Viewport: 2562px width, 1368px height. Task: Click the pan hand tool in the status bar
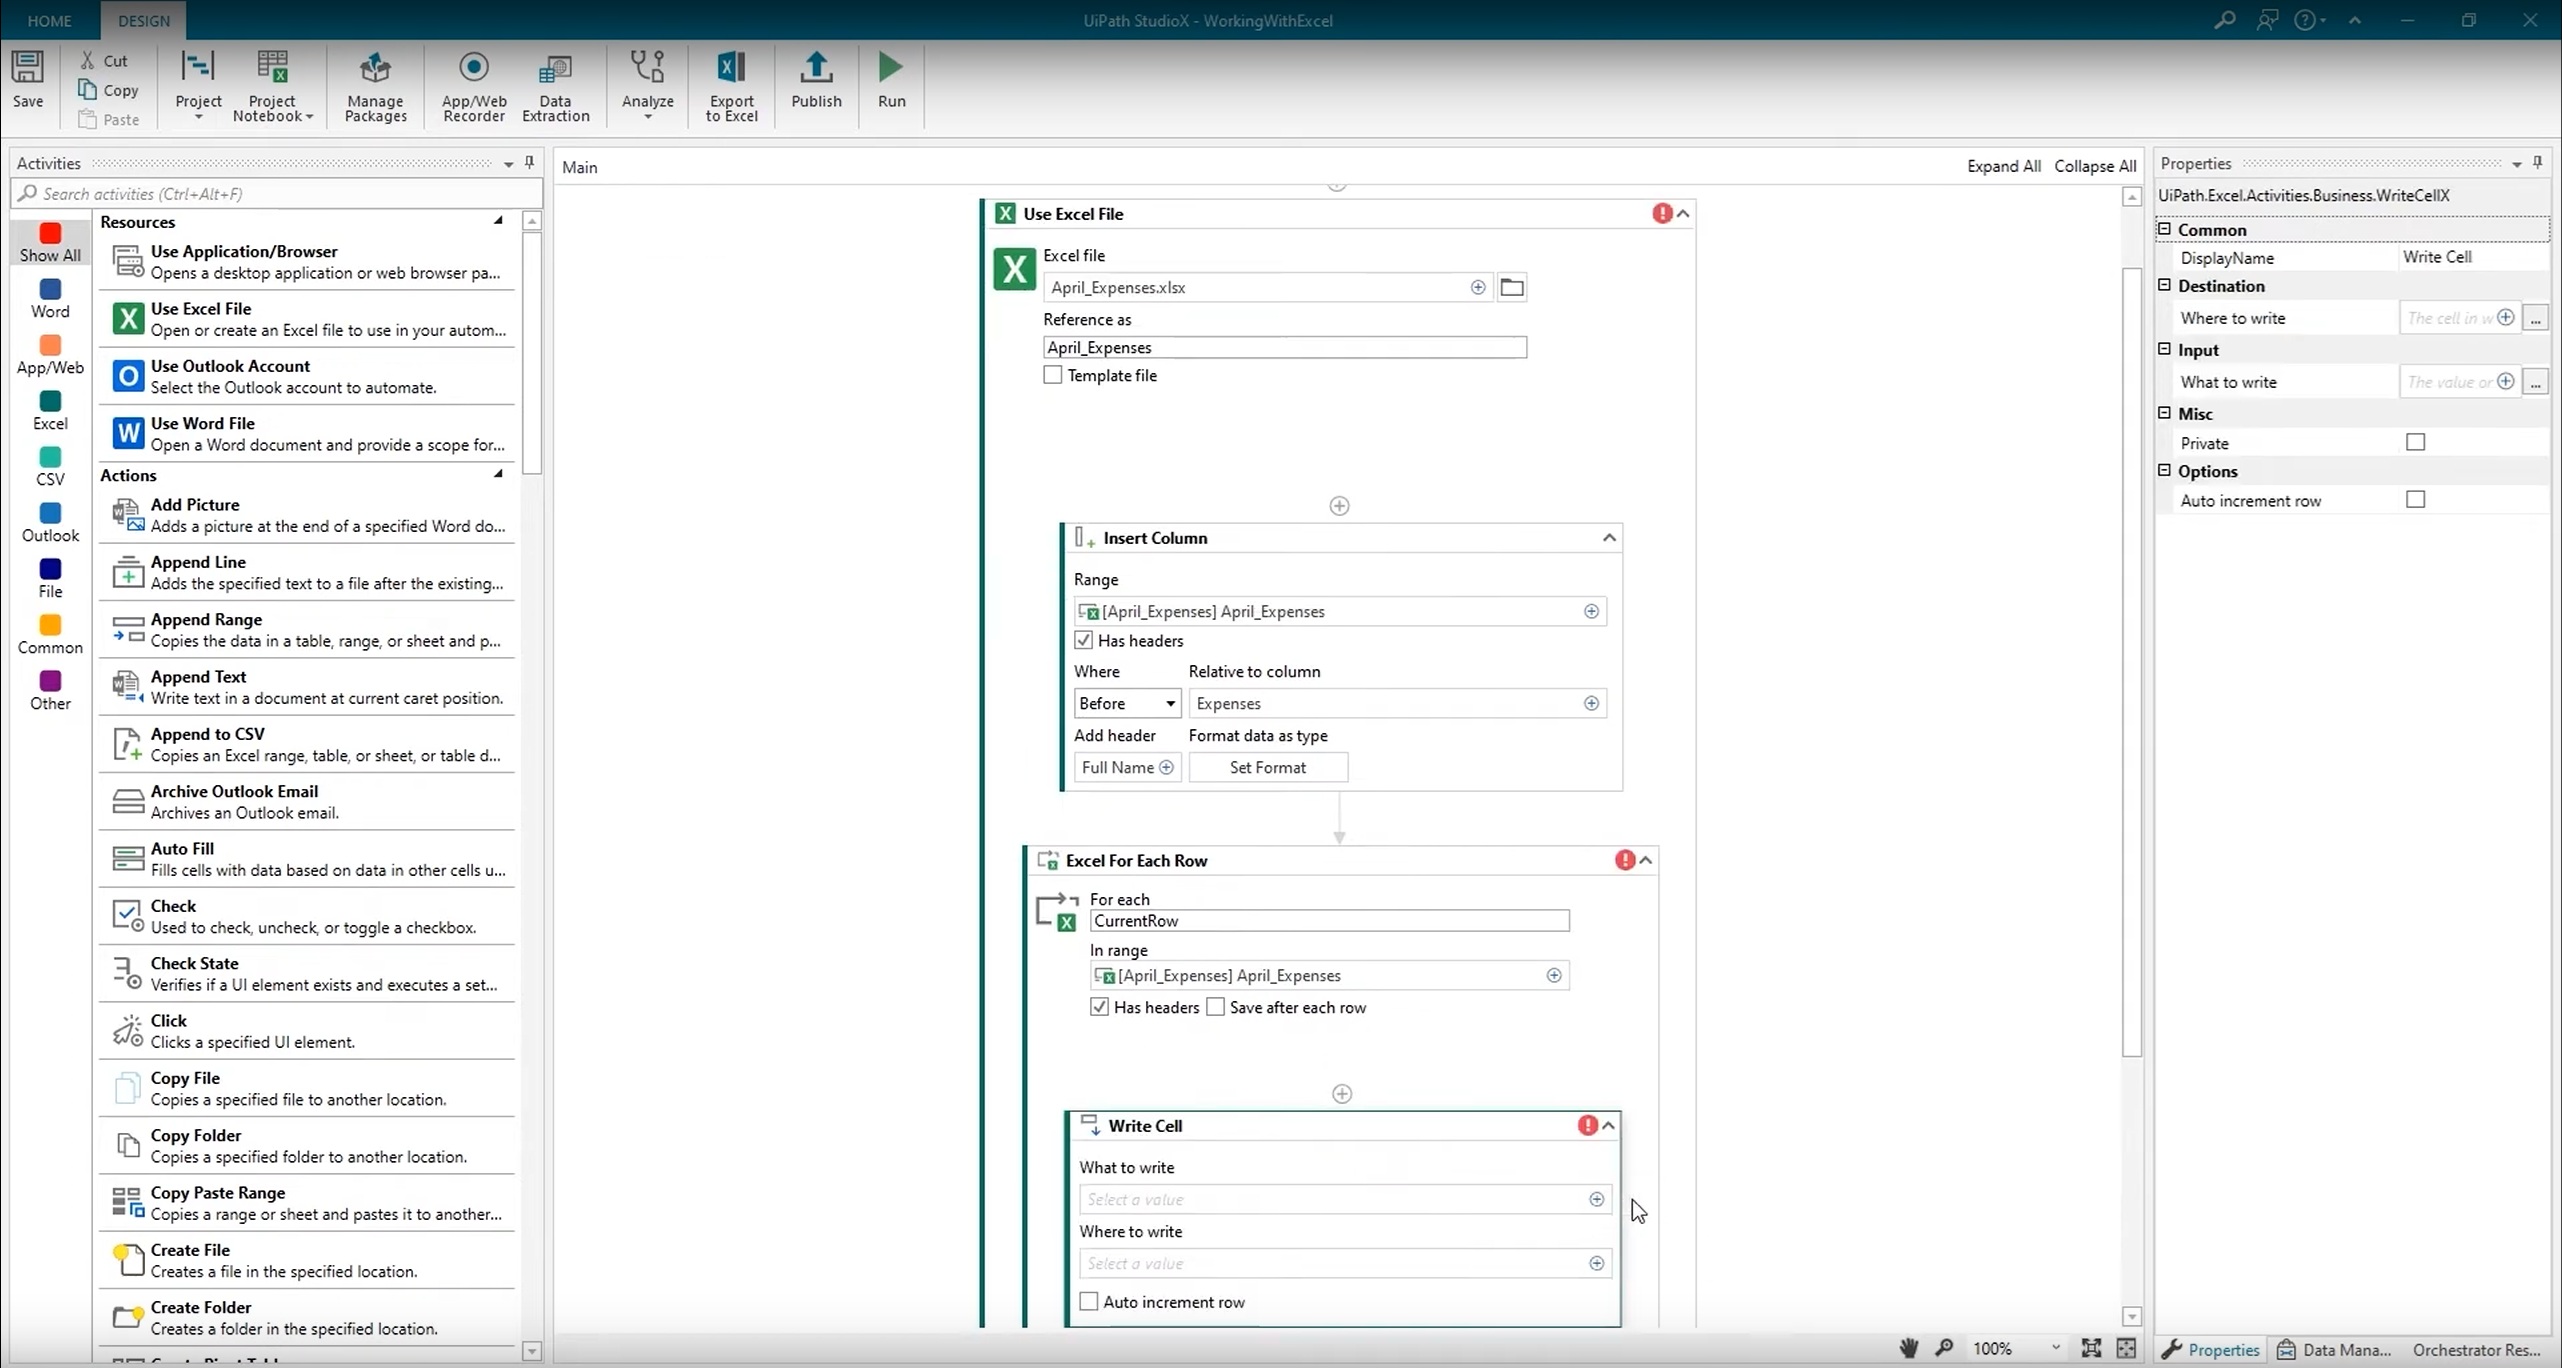point(1909,1348)
